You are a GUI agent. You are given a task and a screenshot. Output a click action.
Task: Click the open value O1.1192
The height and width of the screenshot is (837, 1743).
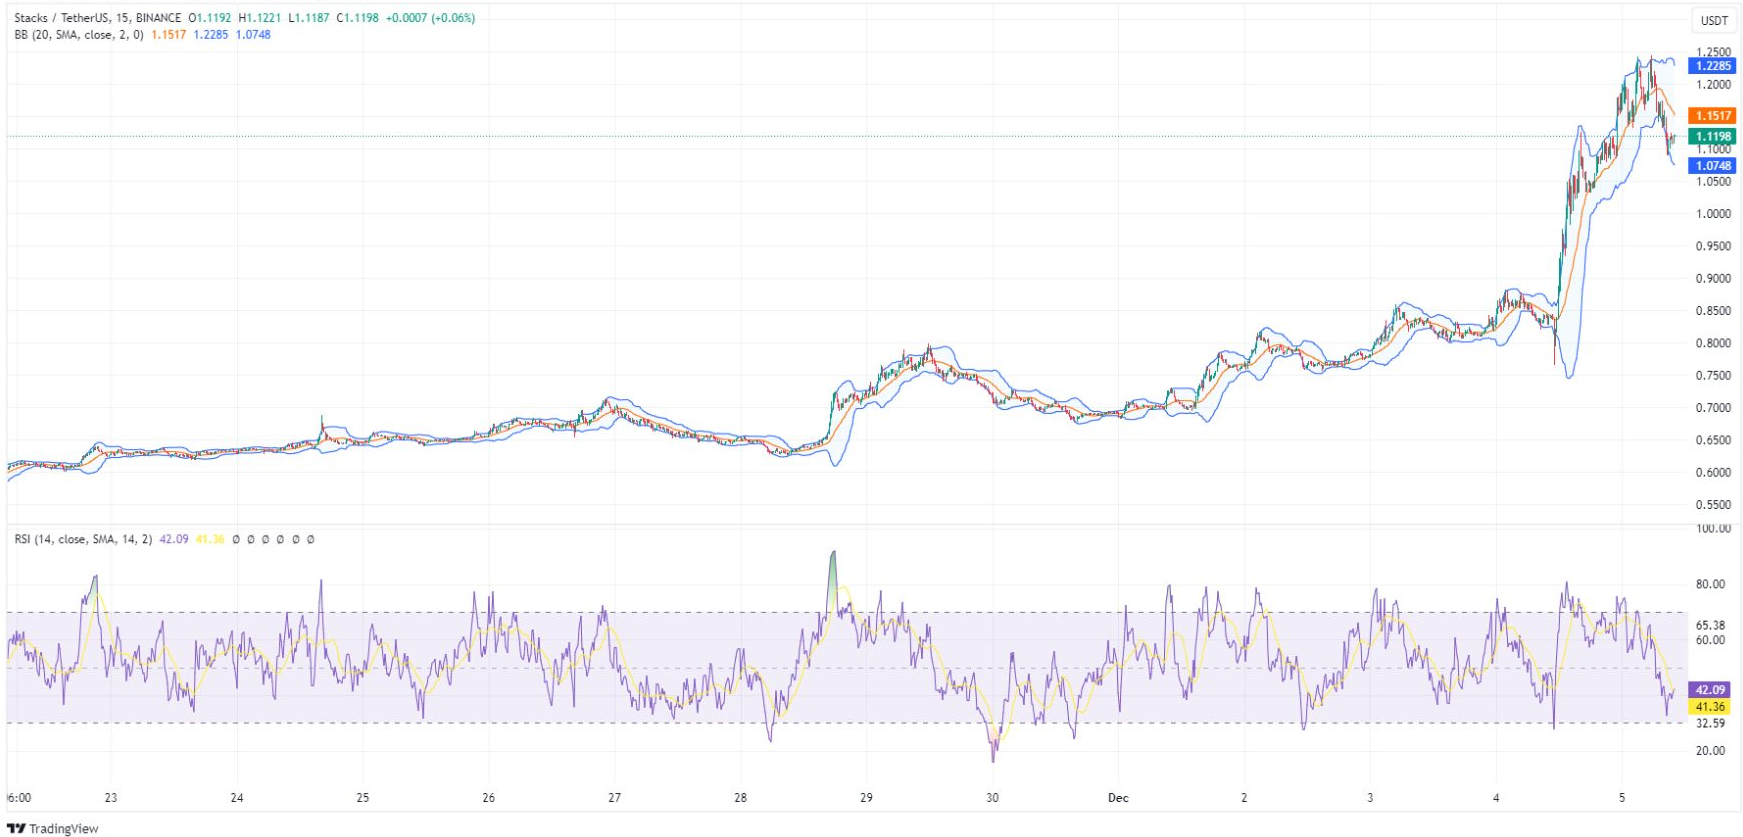tap(210, 18)
